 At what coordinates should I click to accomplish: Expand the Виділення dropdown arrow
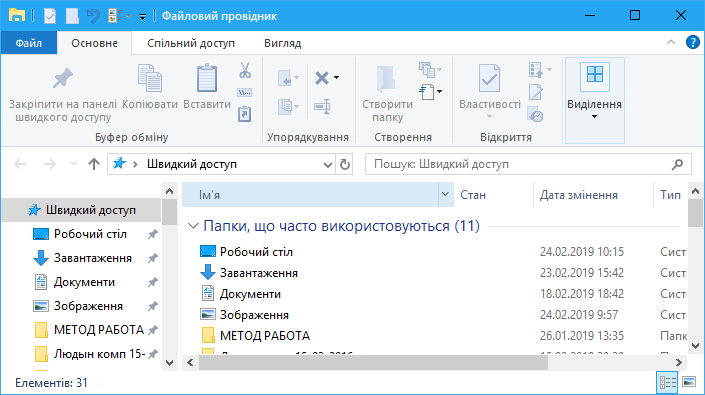click(594, 117)
